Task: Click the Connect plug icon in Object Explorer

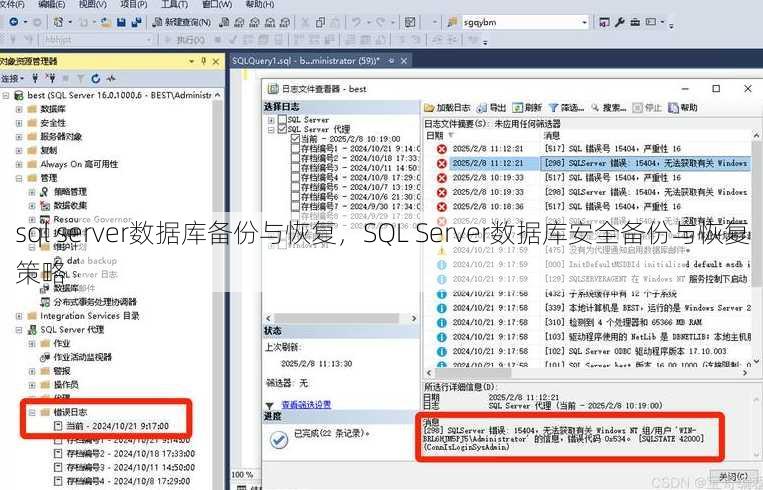Action: click(x=35, y=78)
